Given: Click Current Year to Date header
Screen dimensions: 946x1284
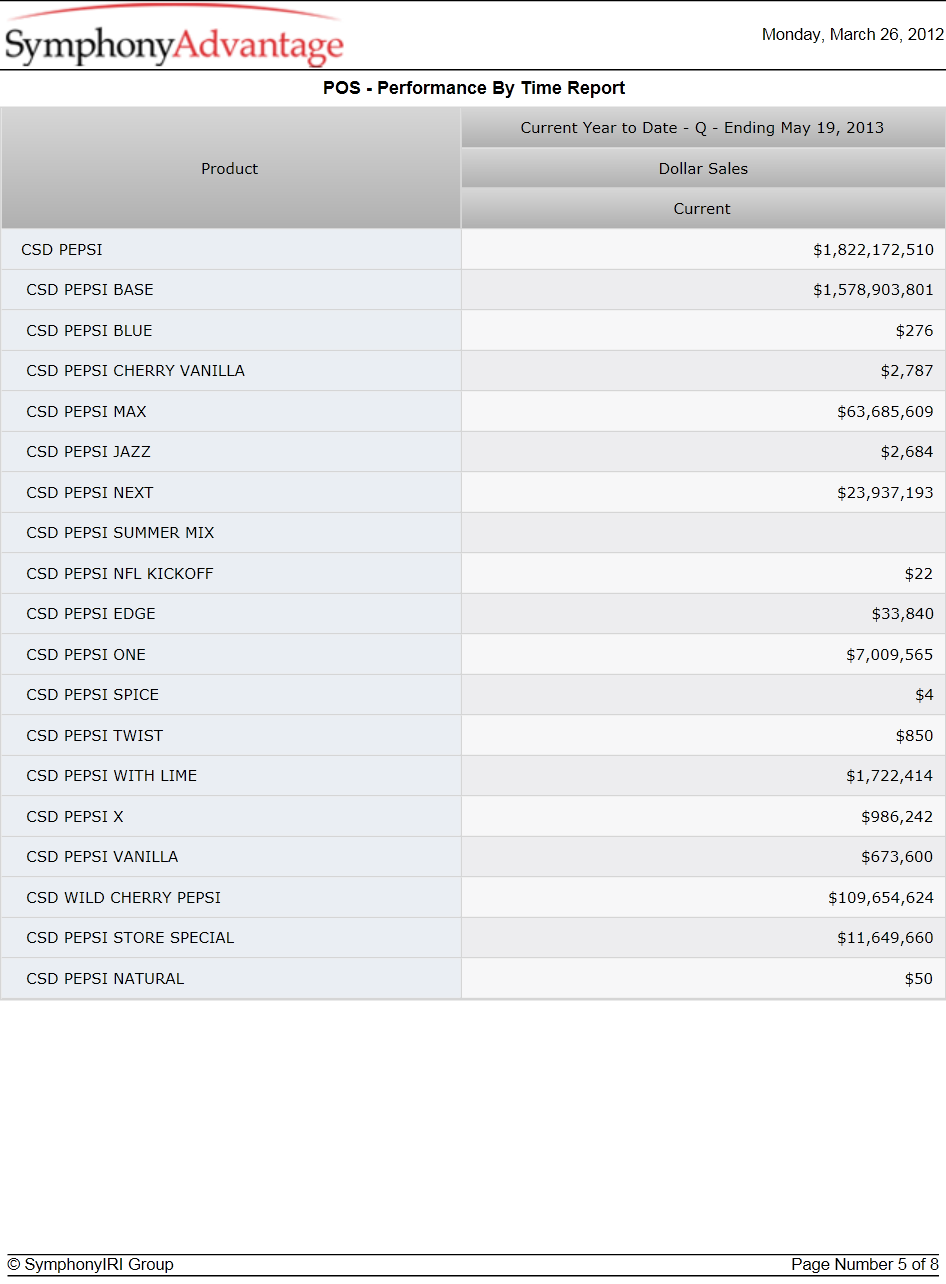Looking at the screenshot, I should [x=703, y=128].
